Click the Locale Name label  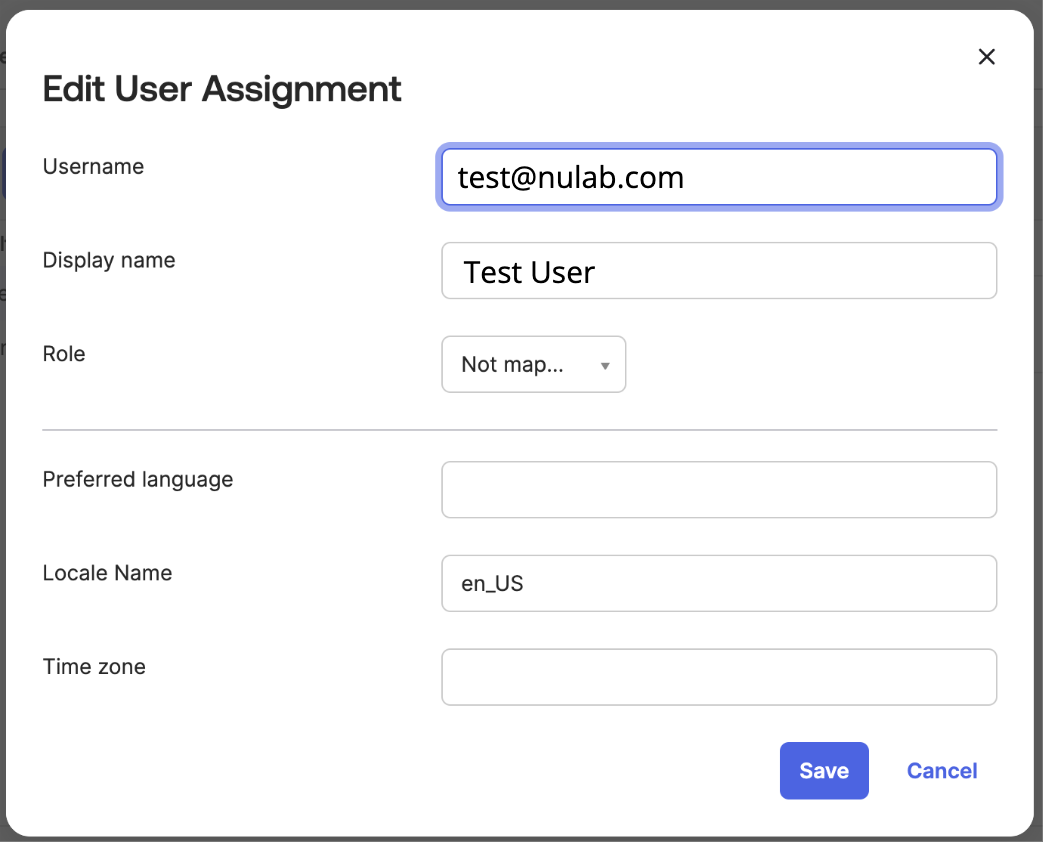[107, 574]
